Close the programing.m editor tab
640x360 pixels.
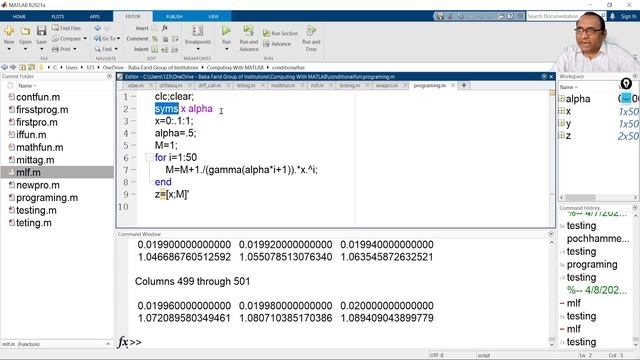pos(453,86)
